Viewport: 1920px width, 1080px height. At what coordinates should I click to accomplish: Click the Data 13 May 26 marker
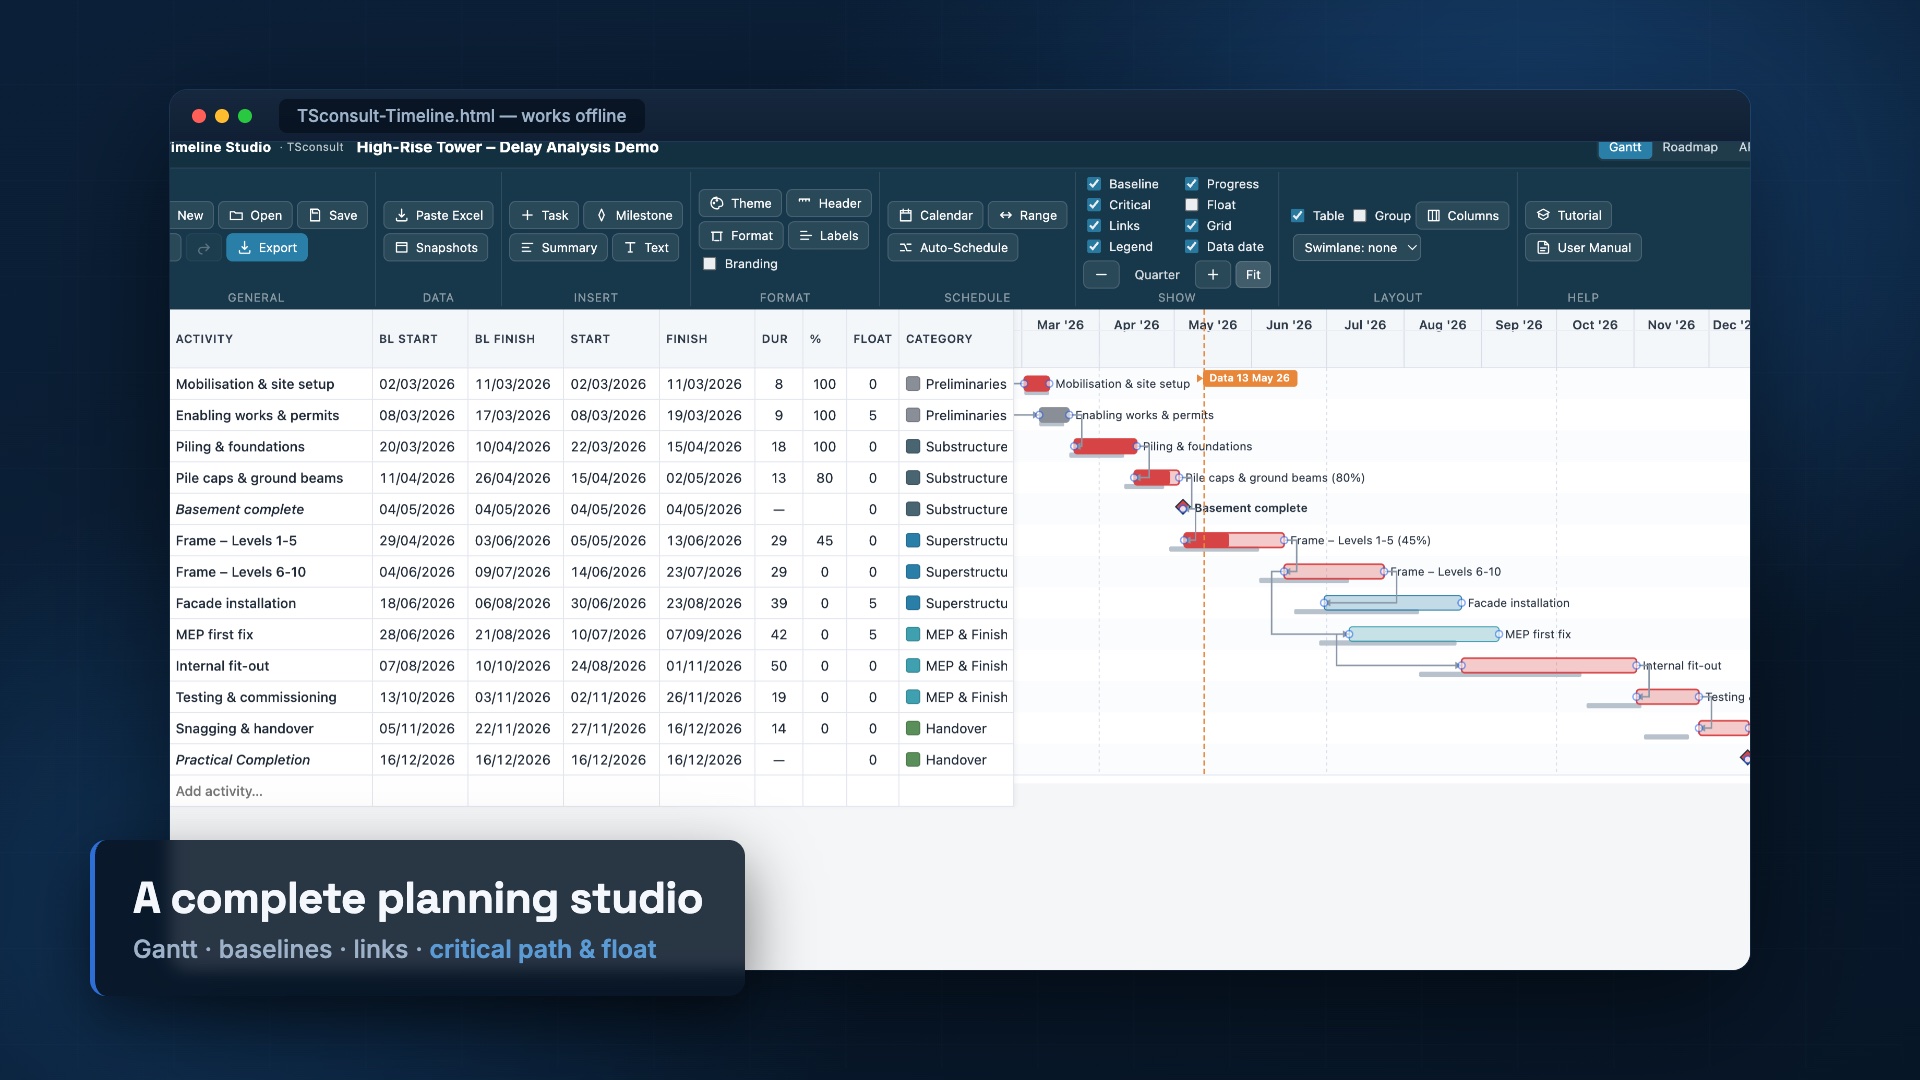point(1249,378)
